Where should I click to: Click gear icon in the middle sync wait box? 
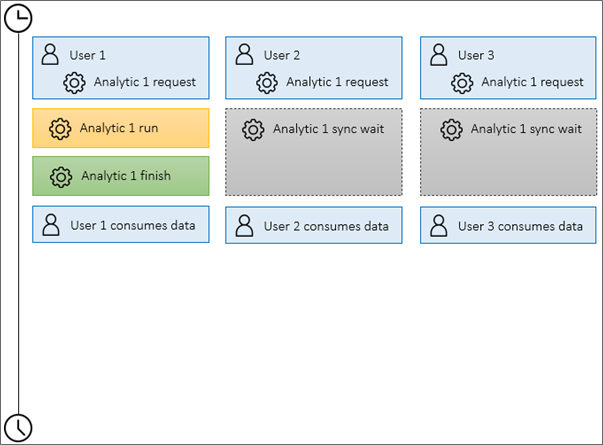(x=253, y=129)
